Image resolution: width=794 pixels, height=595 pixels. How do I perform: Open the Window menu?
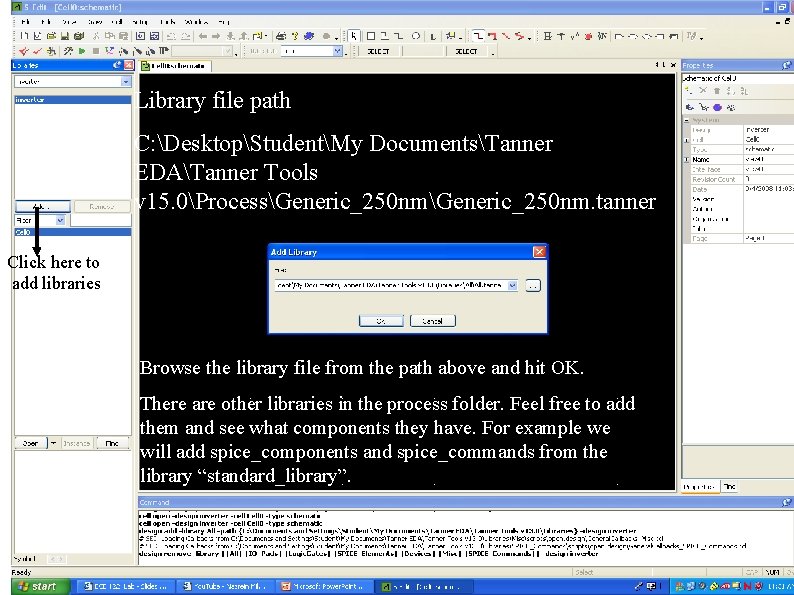tap(196, 22)
